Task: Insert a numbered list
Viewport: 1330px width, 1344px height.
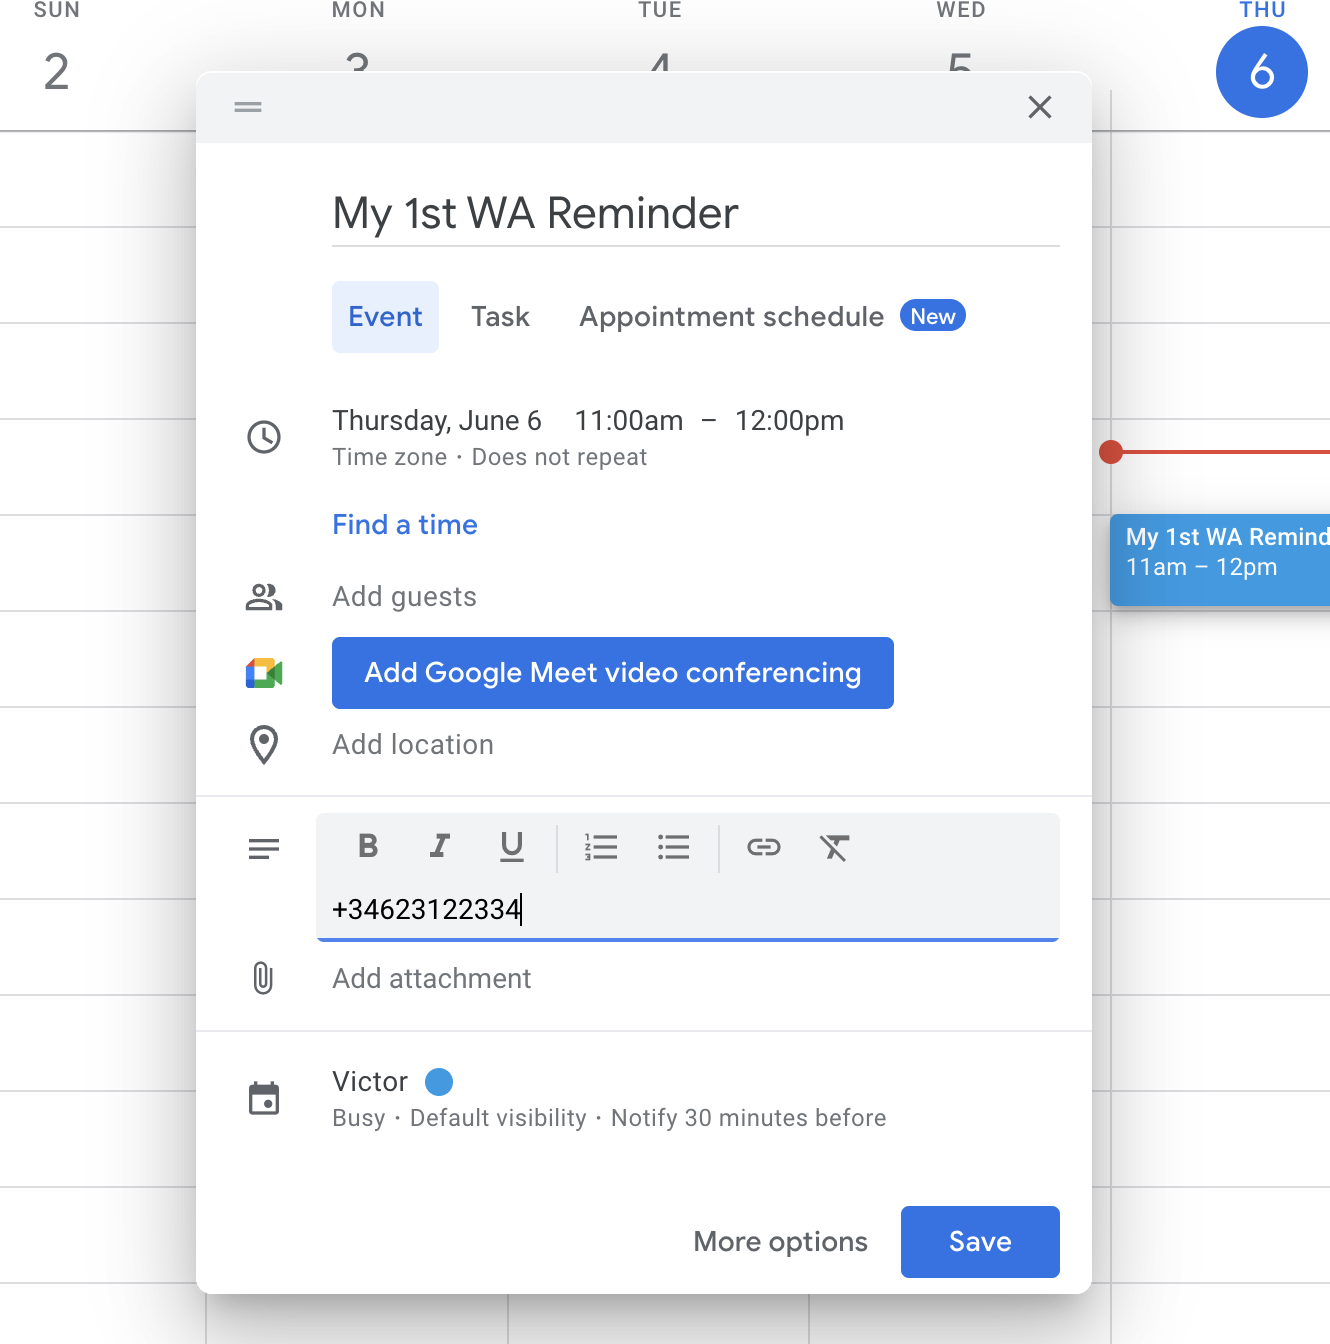Action: [601, 847]
